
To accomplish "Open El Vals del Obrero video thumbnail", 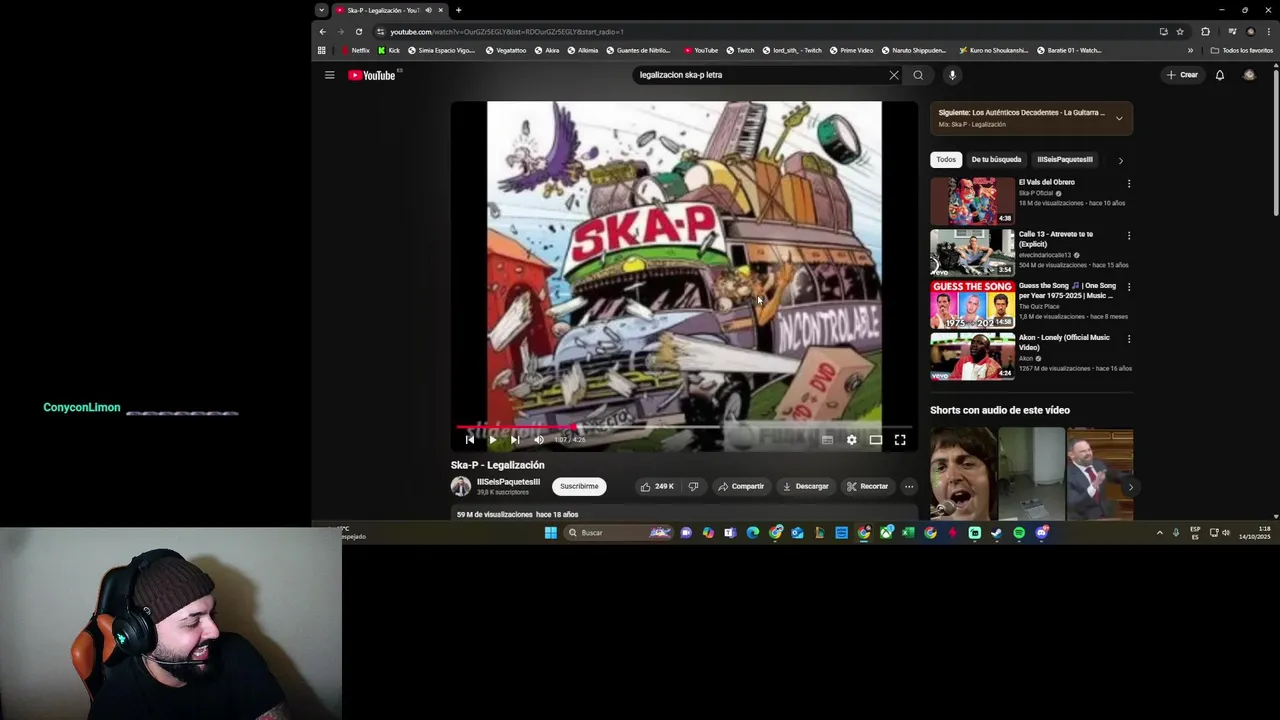I will (972, 201).
